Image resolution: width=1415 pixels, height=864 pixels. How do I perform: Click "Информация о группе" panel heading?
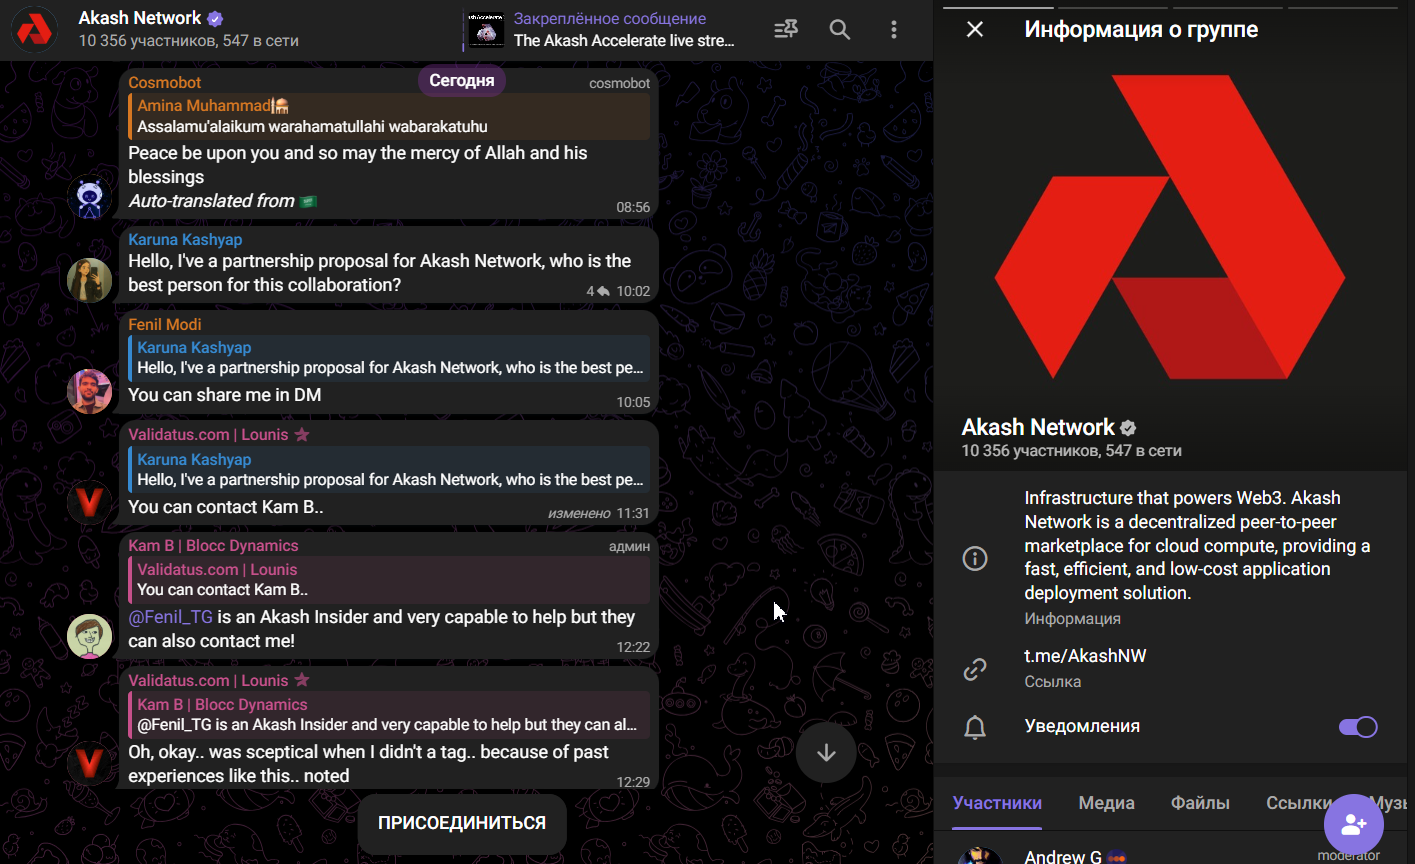1141,30
